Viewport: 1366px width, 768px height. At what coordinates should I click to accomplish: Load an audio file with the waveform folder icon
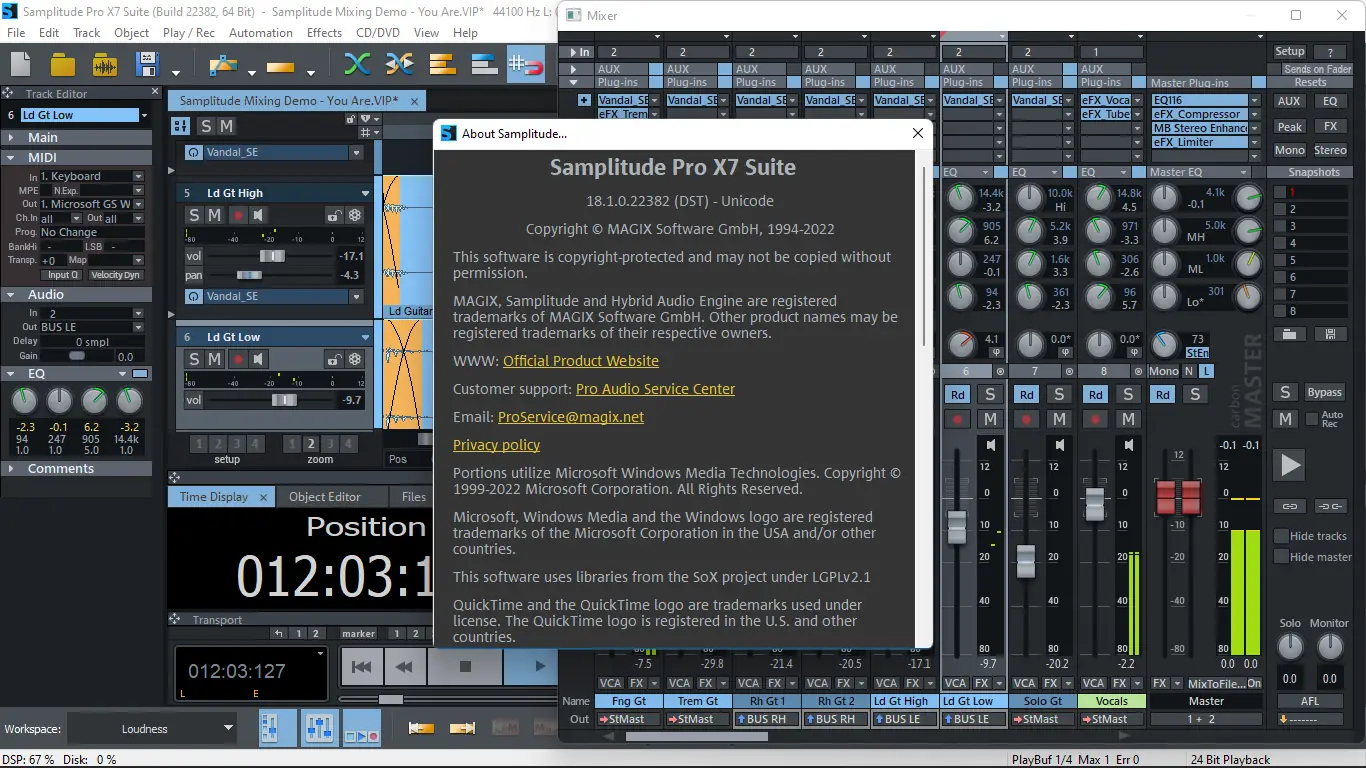click(x=105, y=65)
